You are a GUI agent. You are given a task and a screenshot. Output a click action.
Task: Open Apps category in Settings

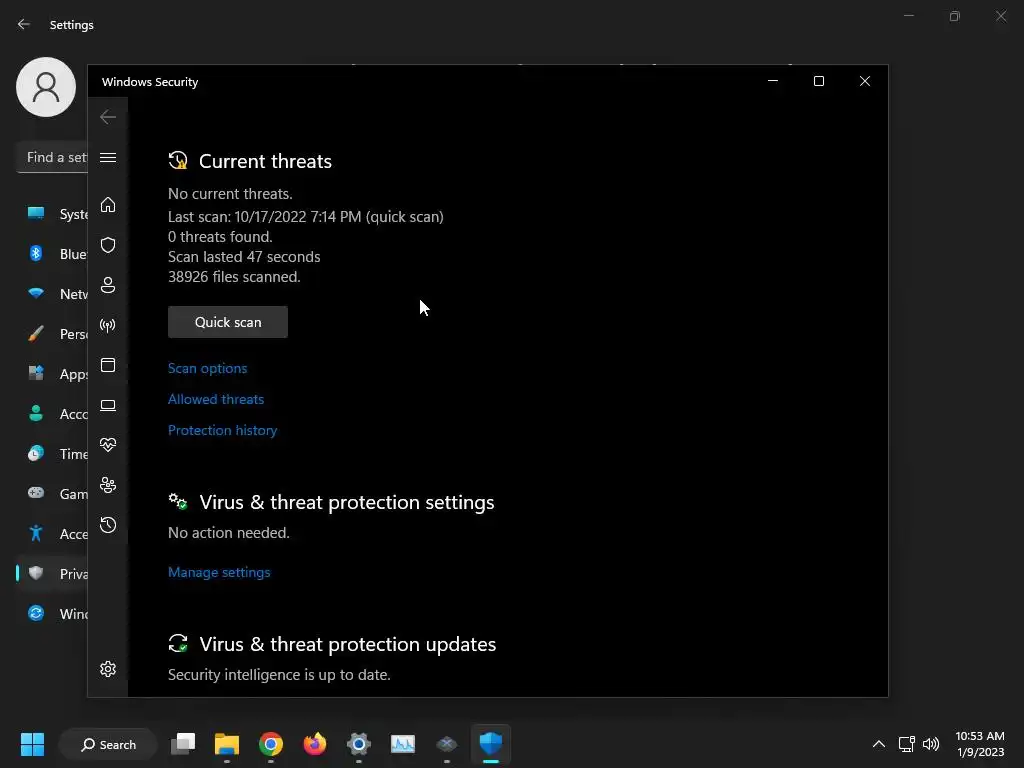52,374
